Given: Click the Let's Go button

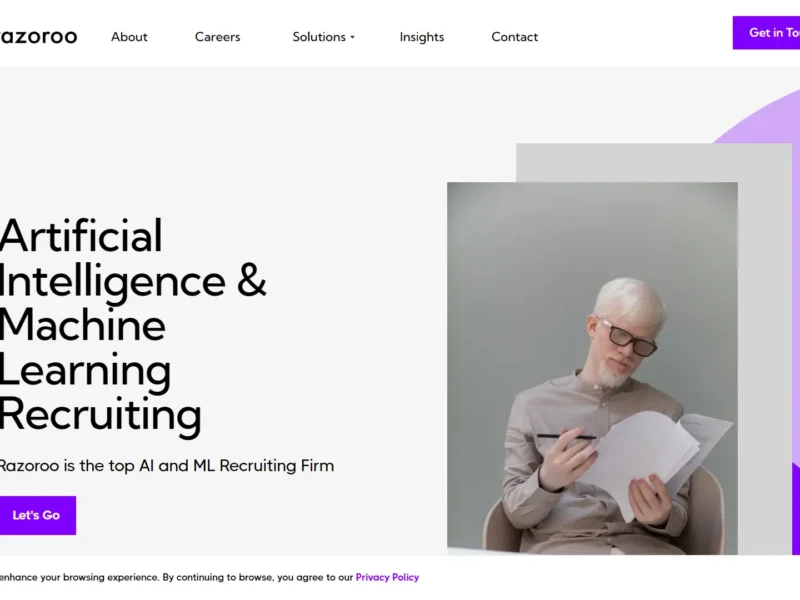Looking at the screenshot, I should point(37,515).
